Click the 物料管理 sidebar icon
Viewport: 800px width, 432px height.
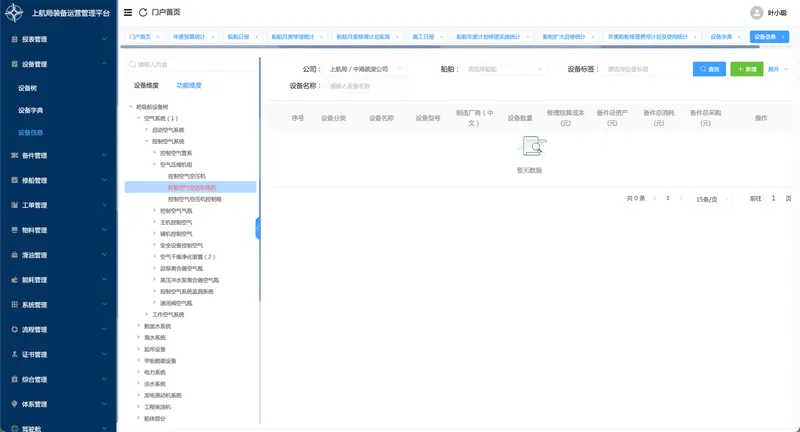point(15,230)
